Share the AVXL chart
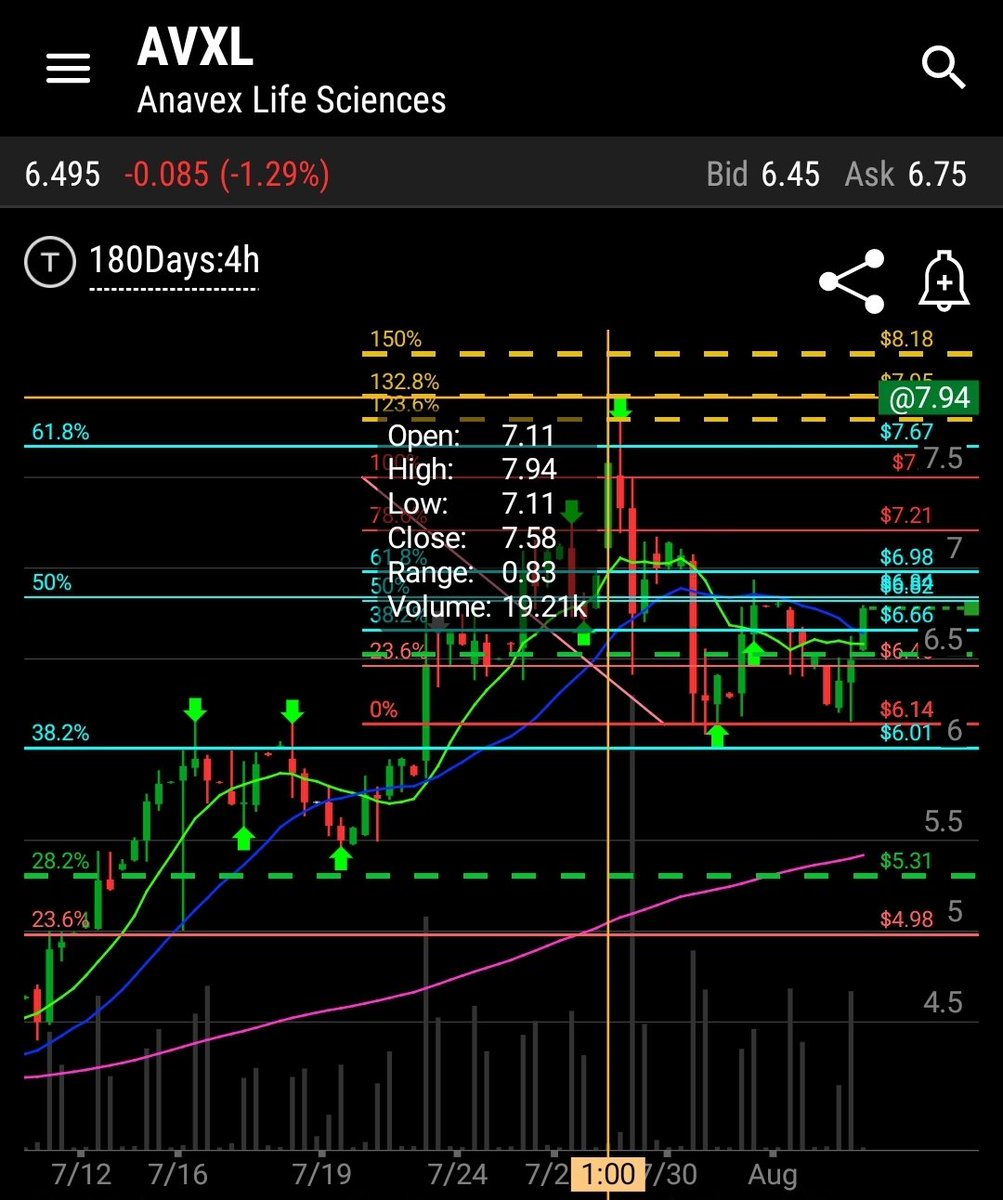This screenshot has height=1200, width=1003. 852,282
